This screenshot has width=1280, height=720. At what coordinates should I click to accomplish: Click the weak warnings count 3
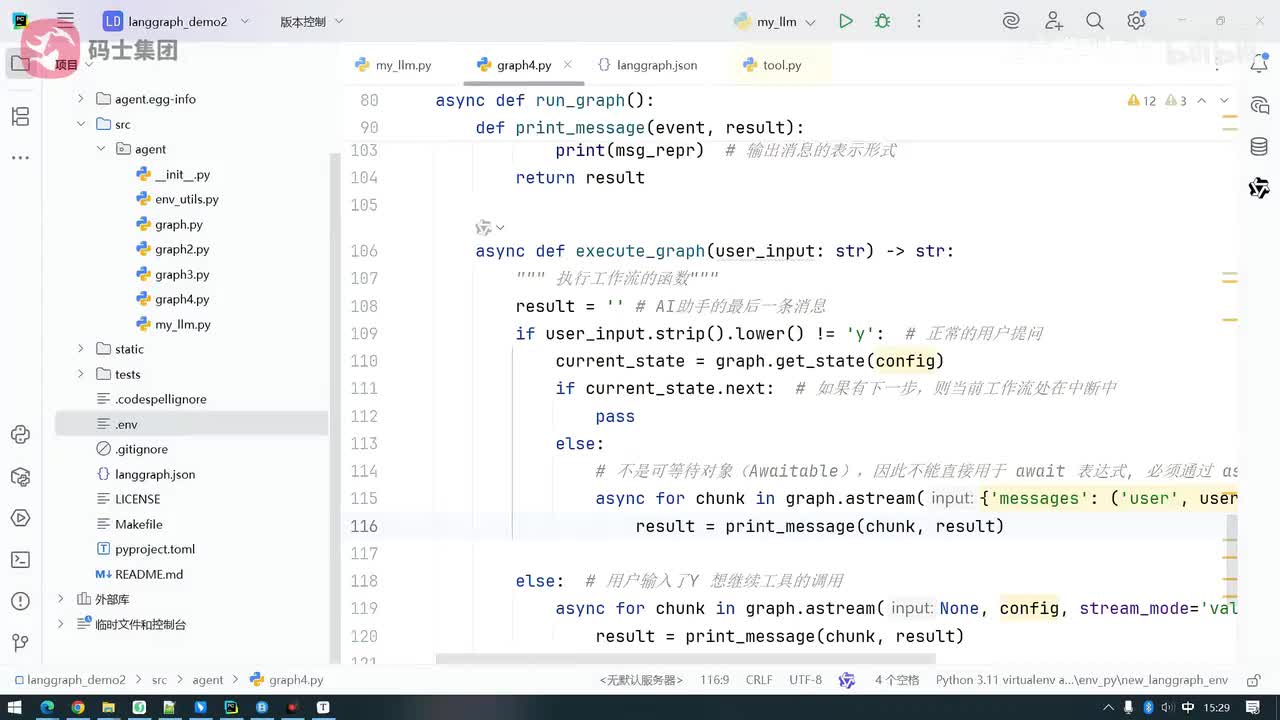1176,101
